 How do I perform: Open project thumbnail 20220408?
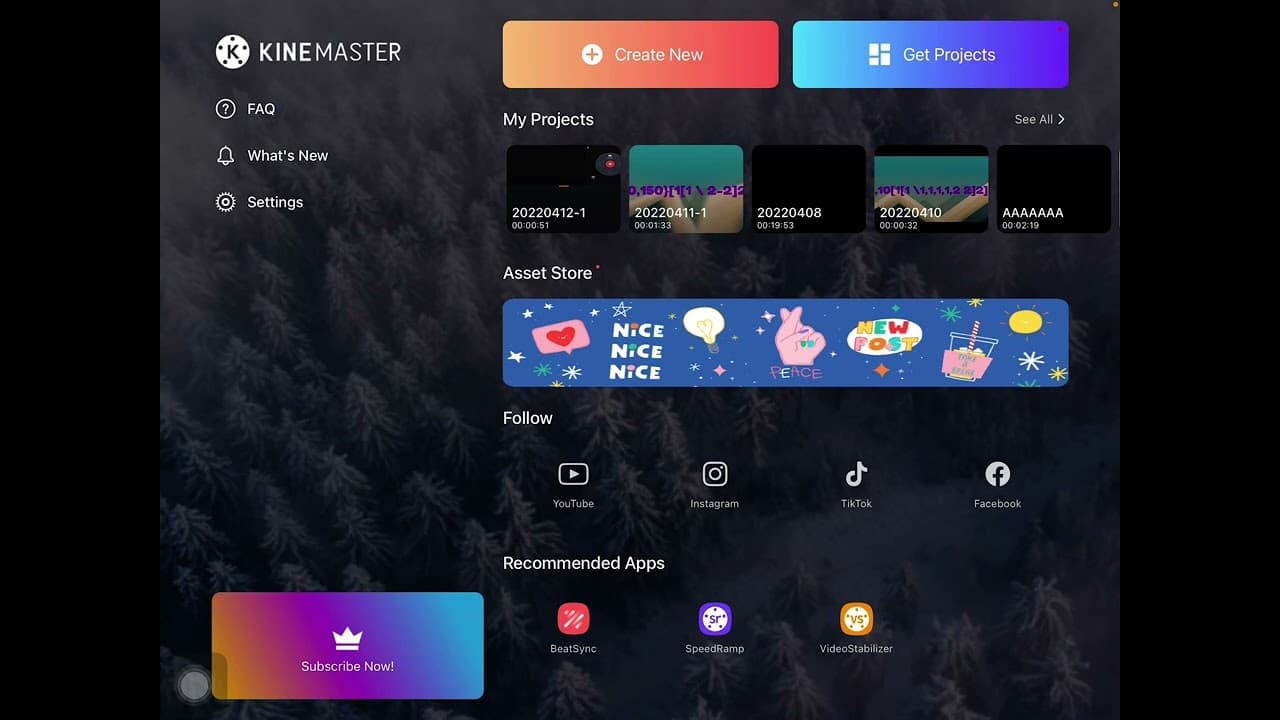click(x=809, y=189)
